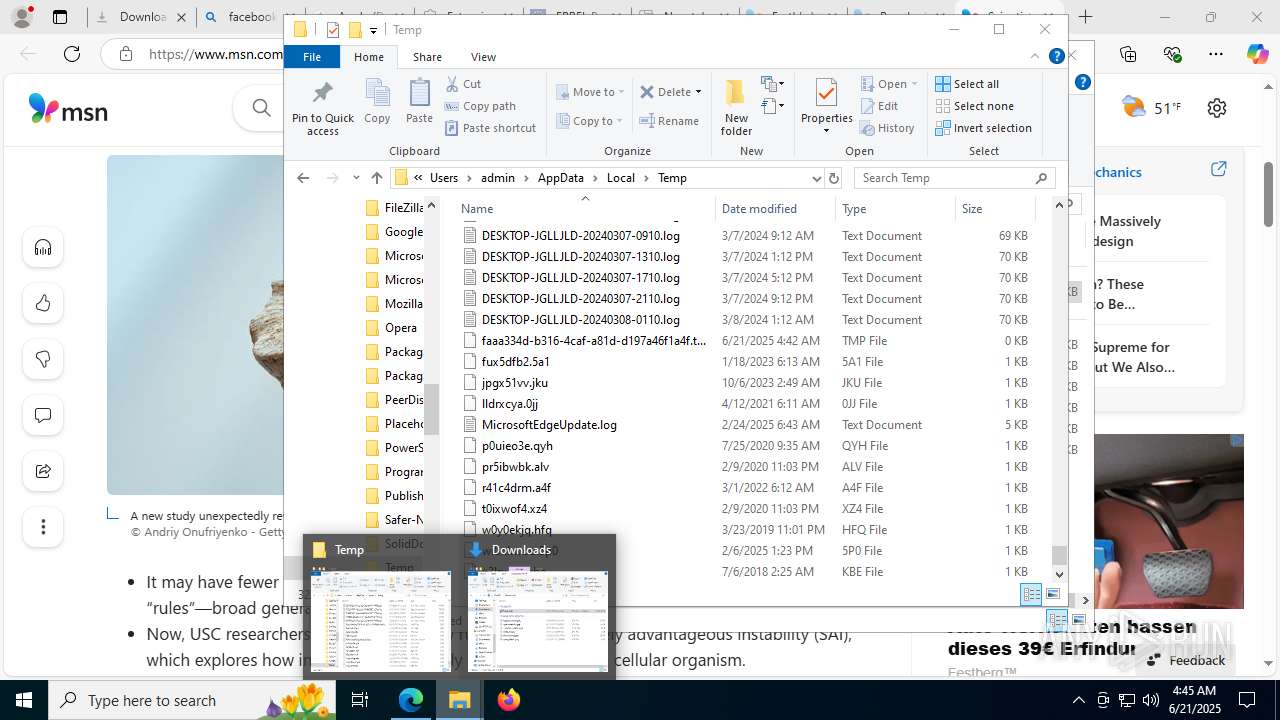Show file History

click(886, 128)
